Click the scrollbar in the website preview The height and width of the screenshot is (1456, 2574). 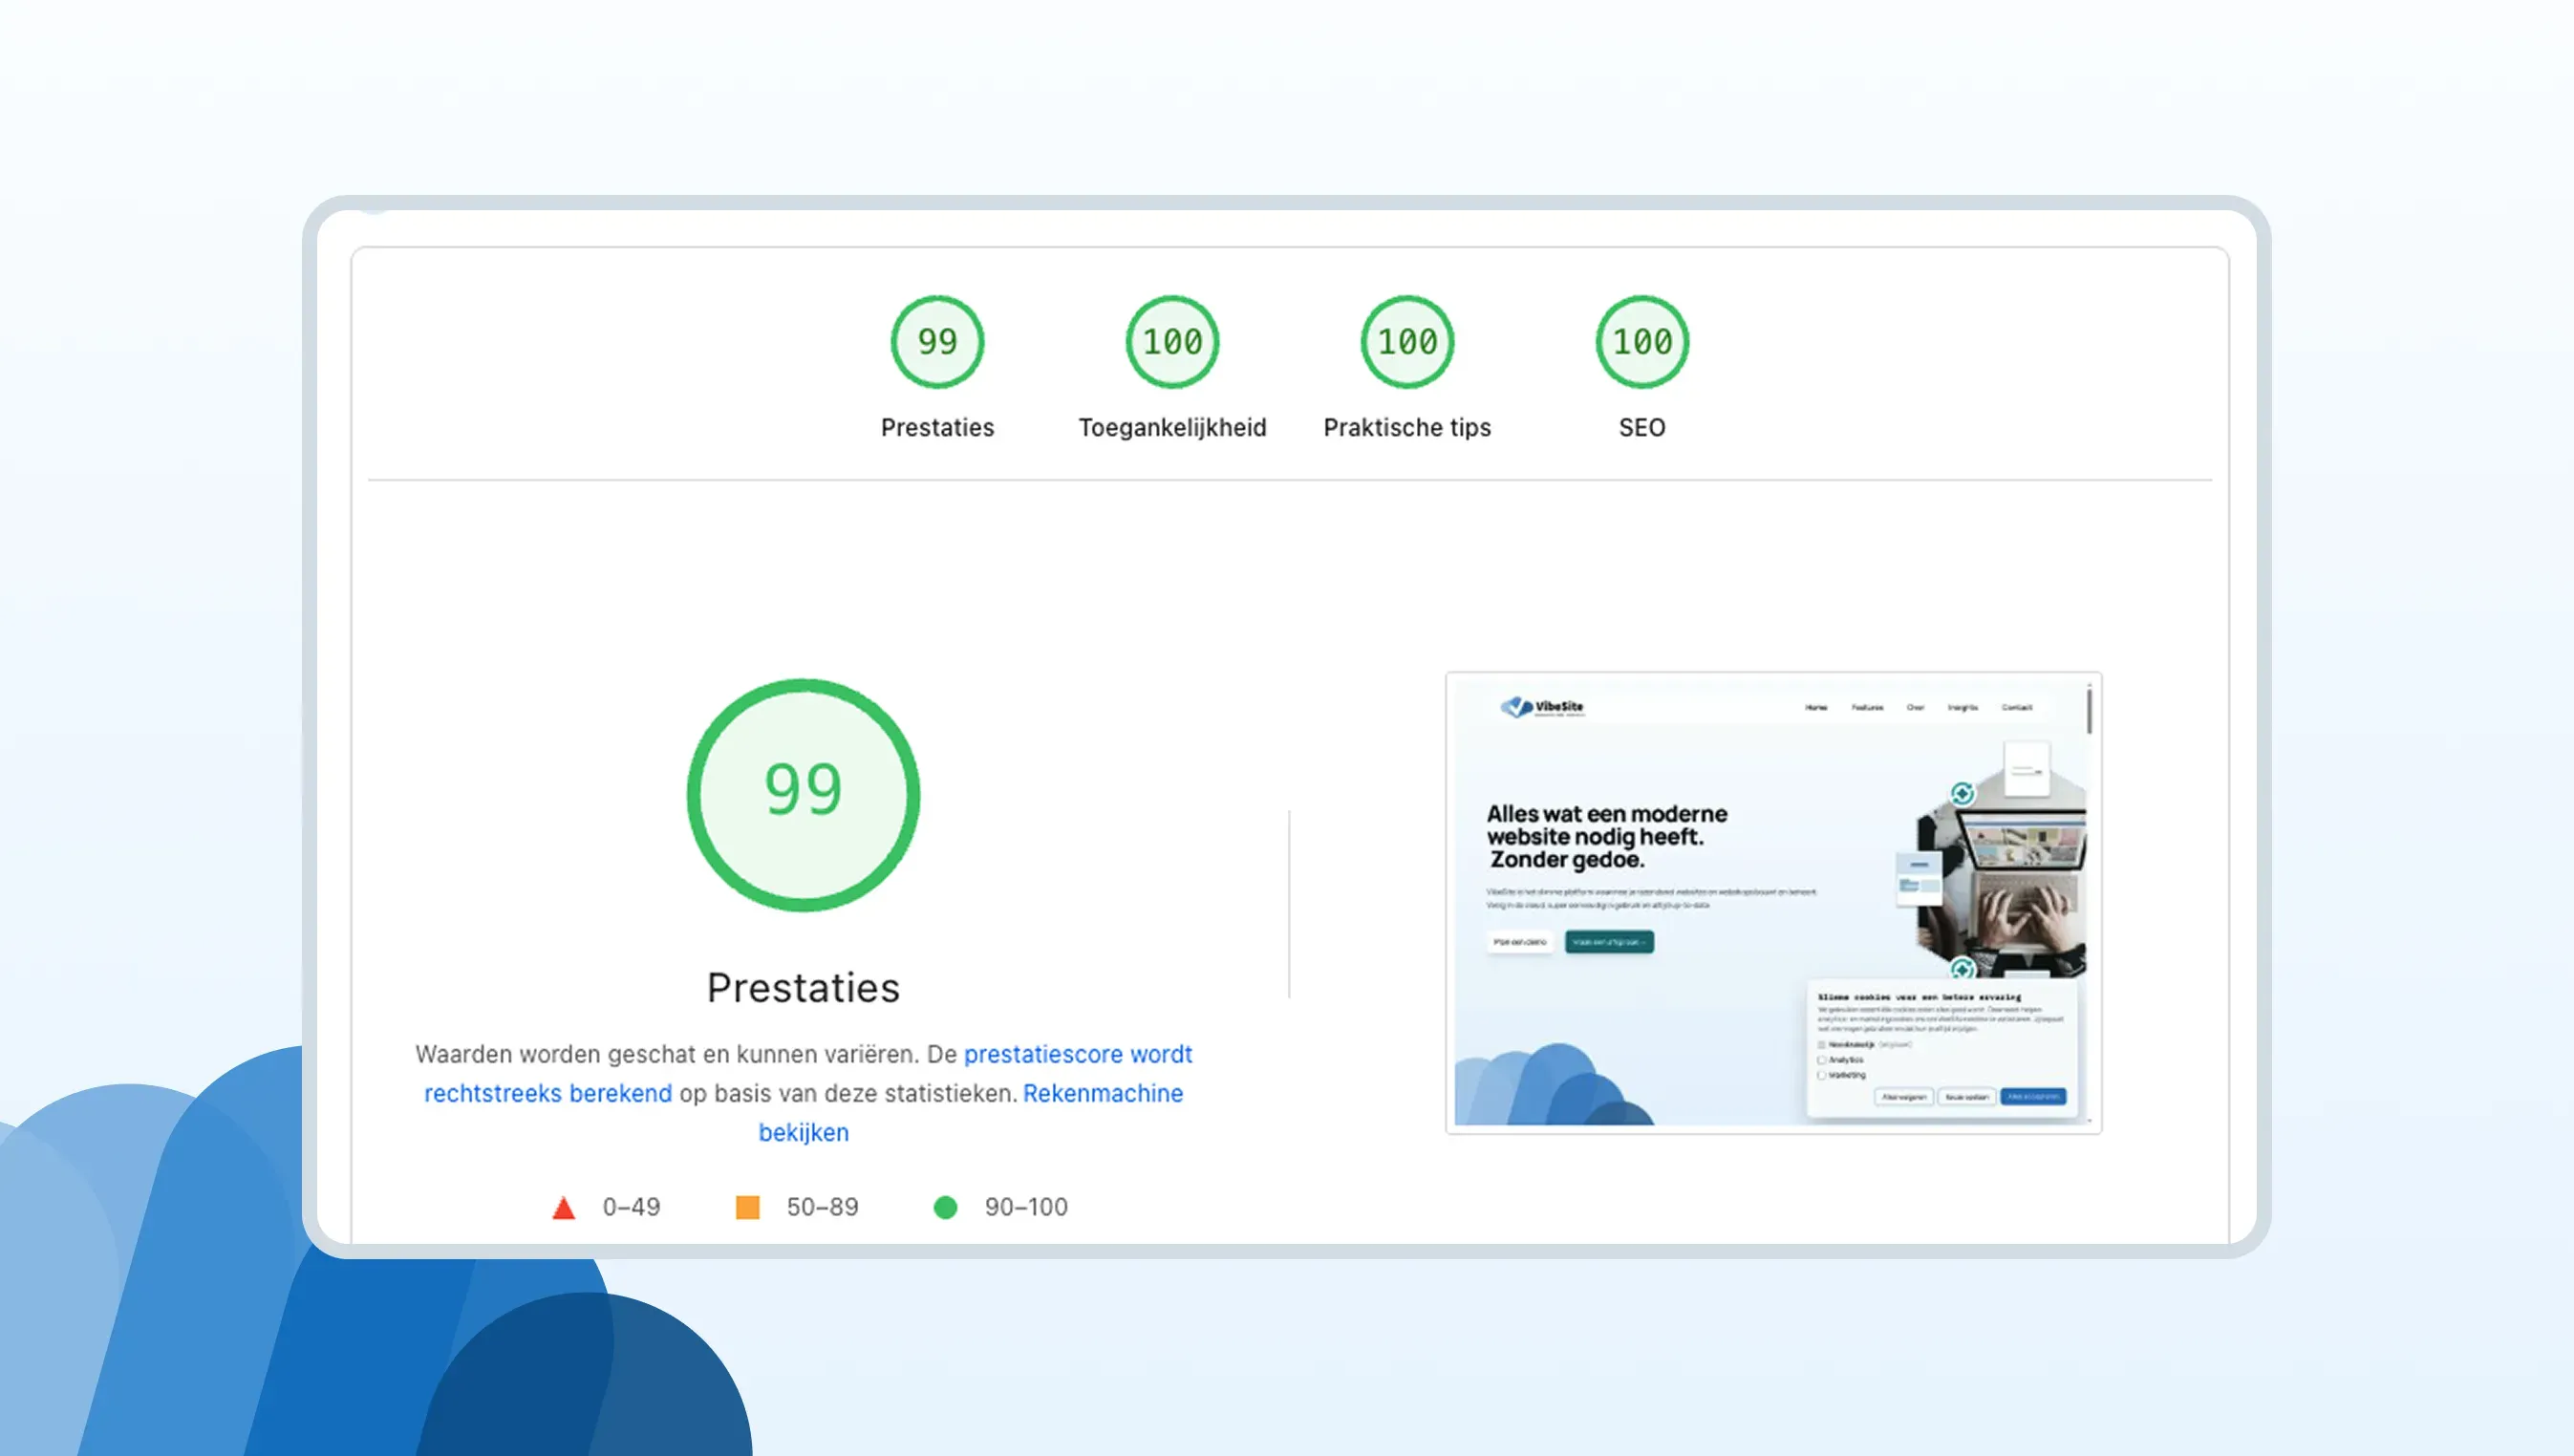click(x=2089, y=712)
